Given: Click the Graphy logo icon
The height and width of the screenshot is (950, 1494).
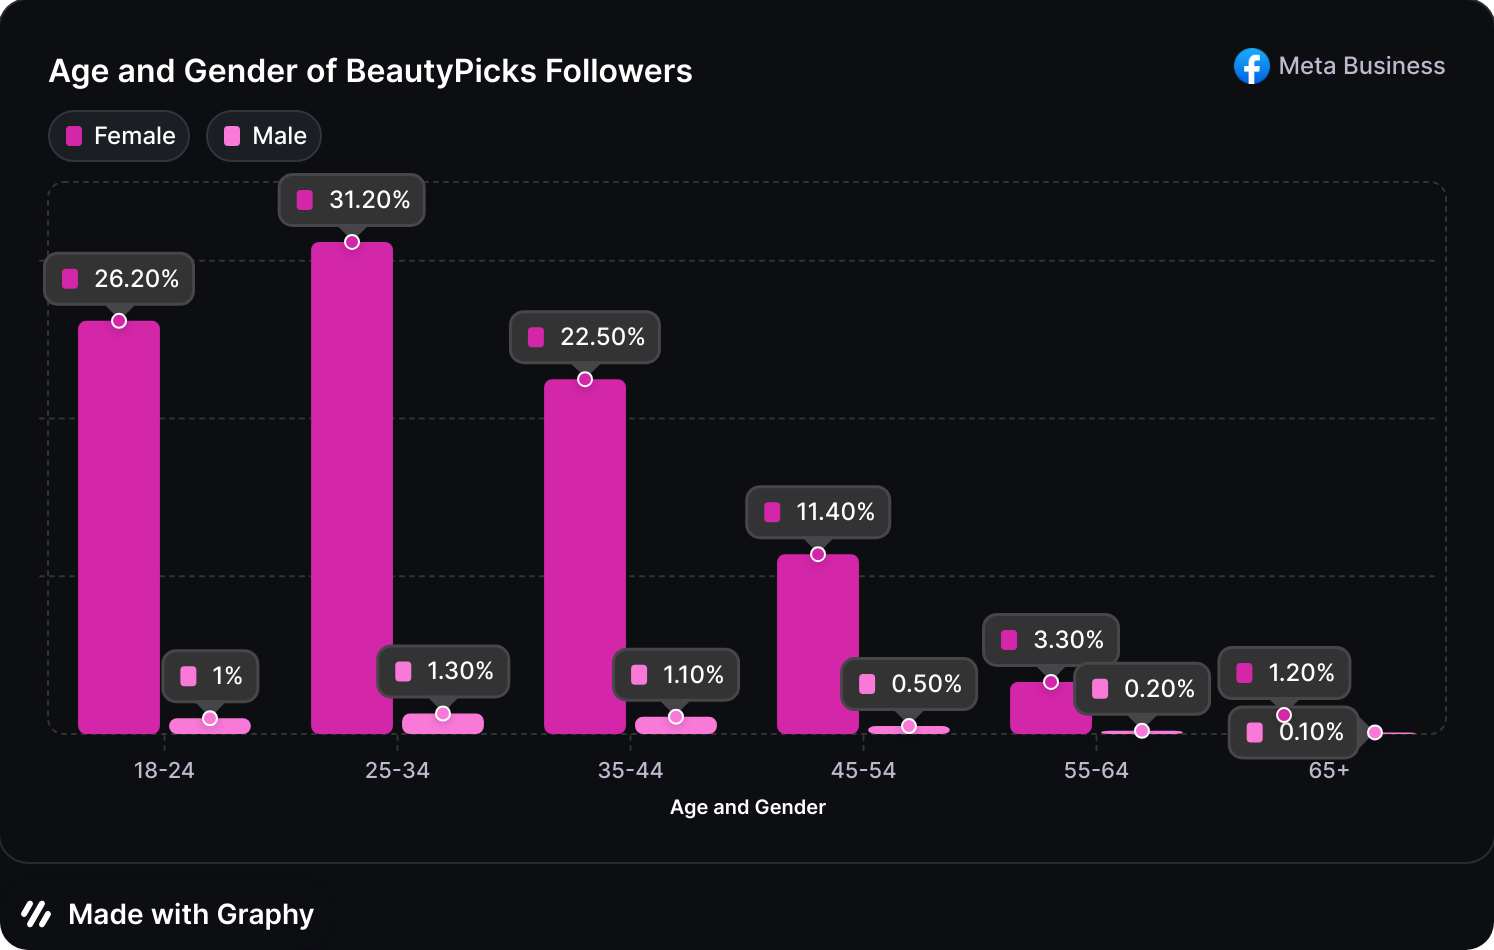Looking at the screenshot, I should click(x=37, y=914).
